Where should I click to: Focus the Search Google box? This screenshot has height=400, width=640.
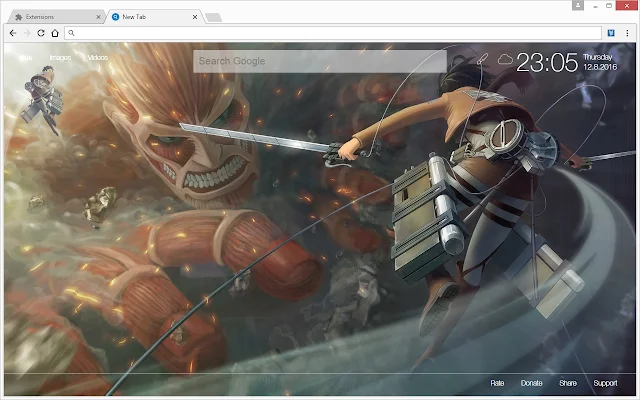point(320,61)
